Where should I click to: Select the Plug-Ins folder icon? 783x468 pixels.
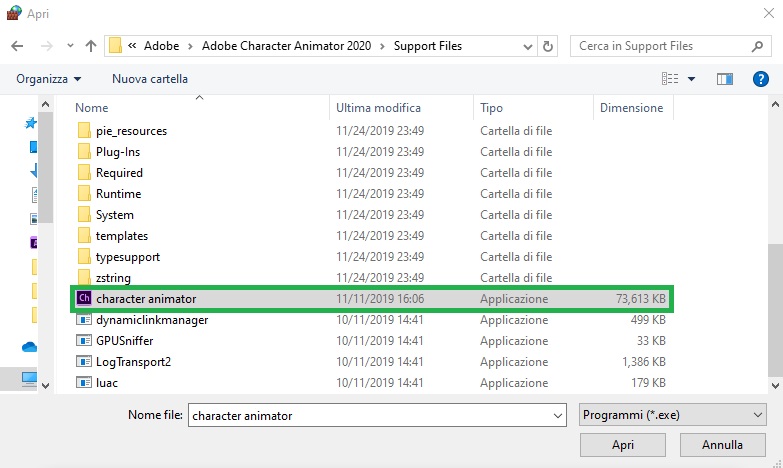84,152
